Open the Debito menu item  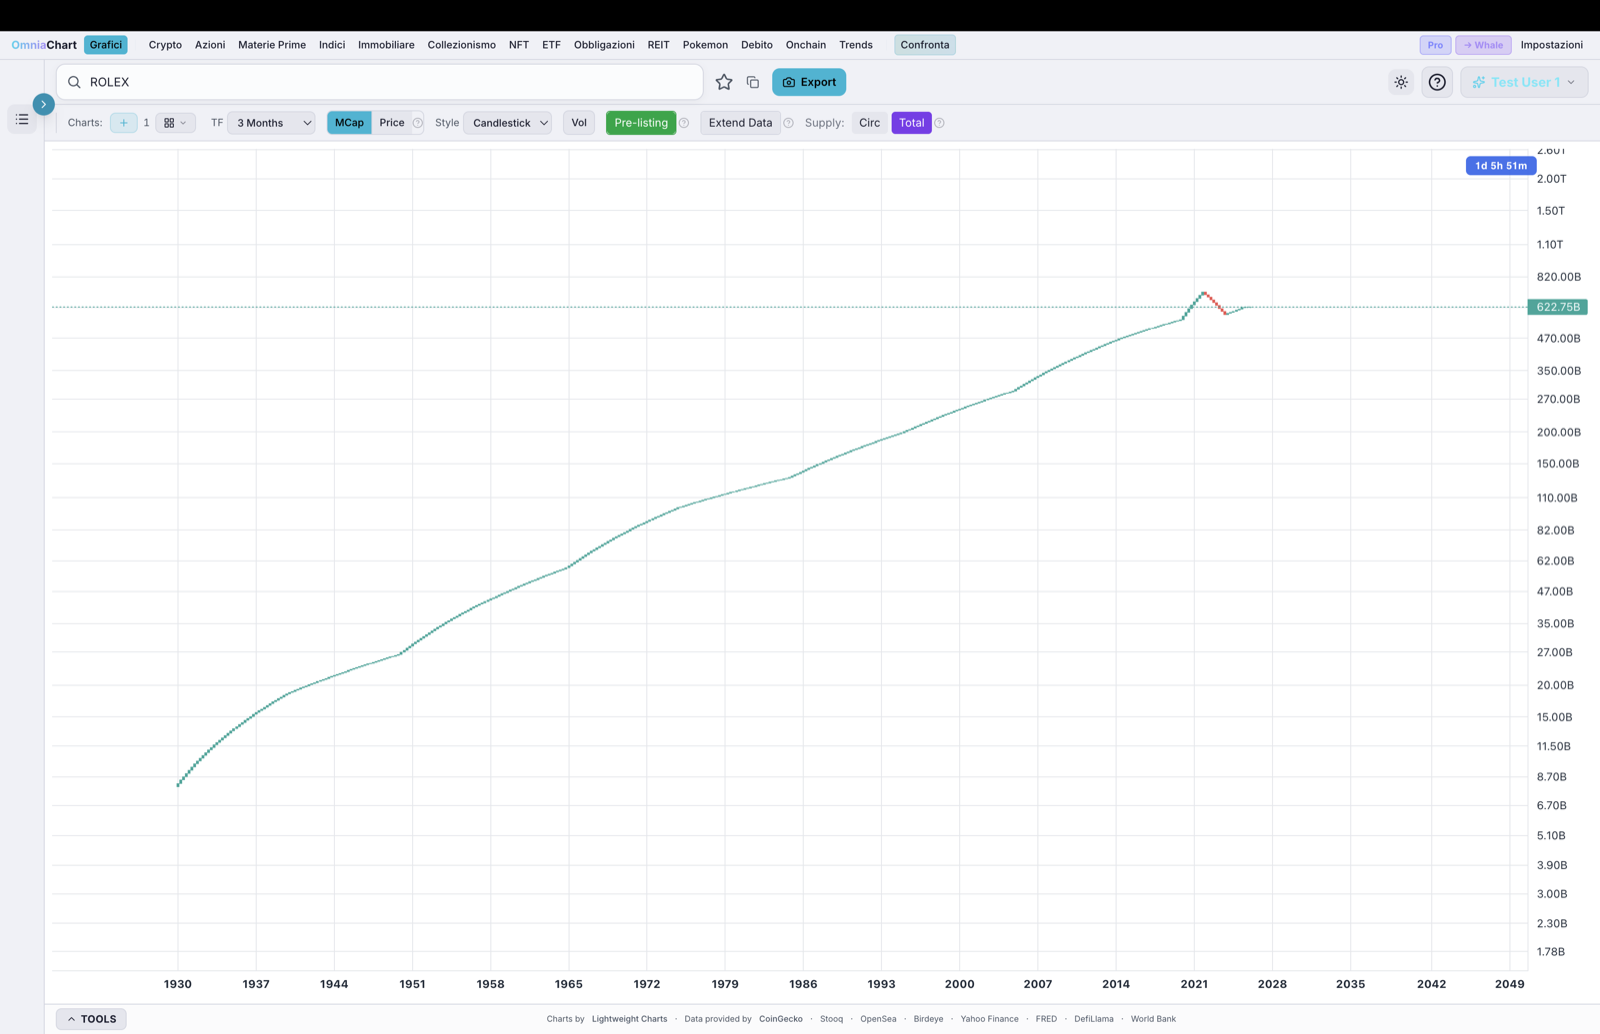click(x=757, y=45)
